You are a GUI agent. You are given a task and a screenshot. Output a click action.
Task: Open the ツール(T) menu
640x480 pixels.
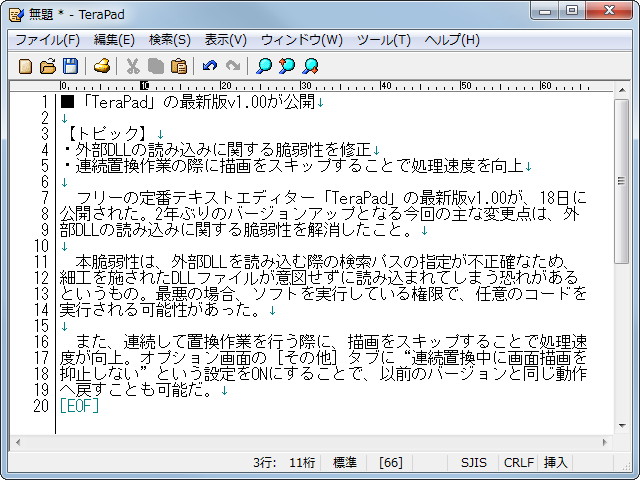click(383, 40)
